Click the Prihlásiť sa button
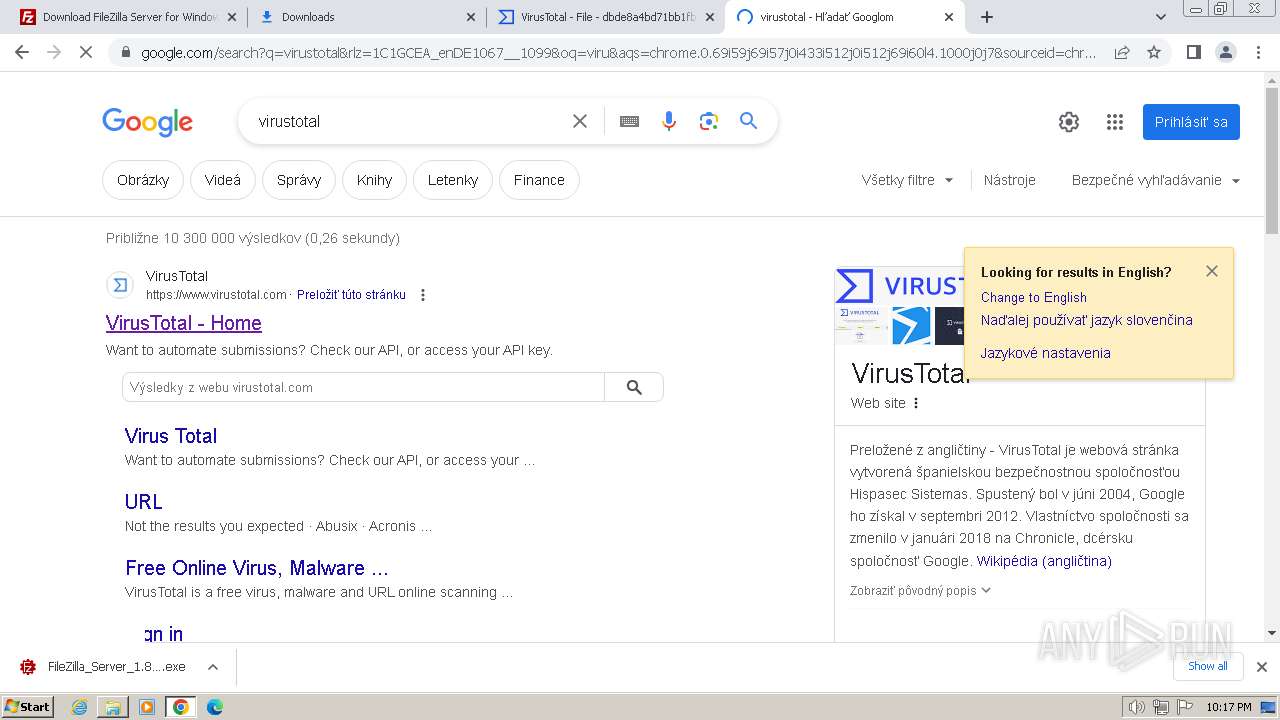 [1191, 122]
